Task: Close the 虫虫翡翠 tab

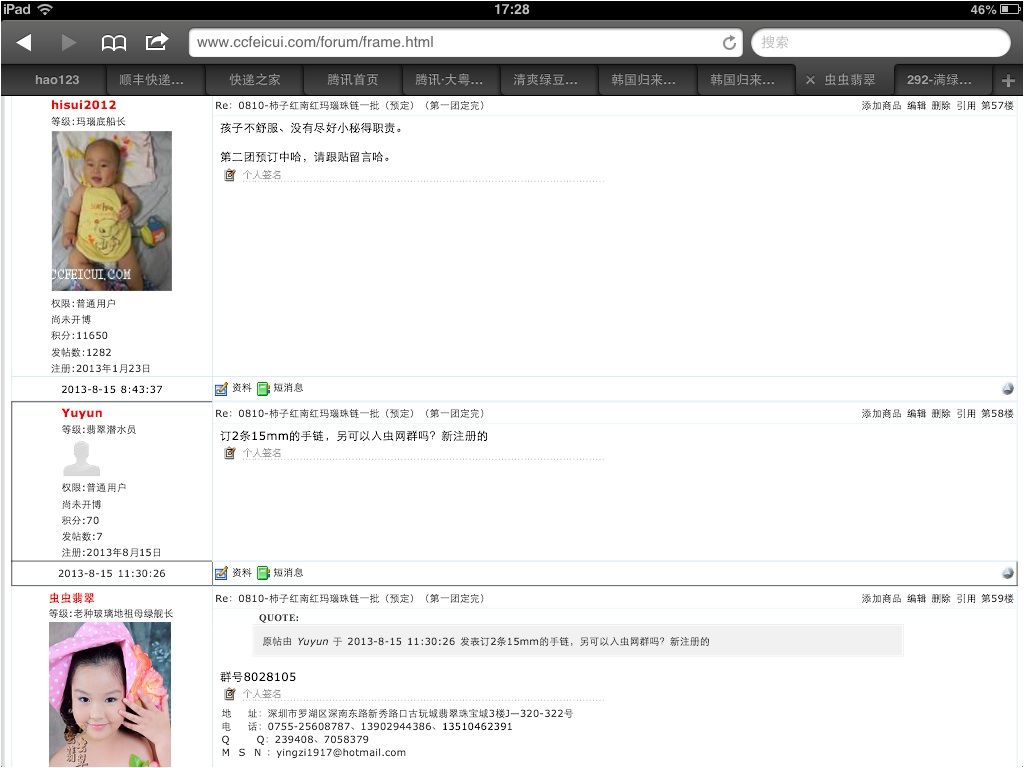Action: [810, 80]
